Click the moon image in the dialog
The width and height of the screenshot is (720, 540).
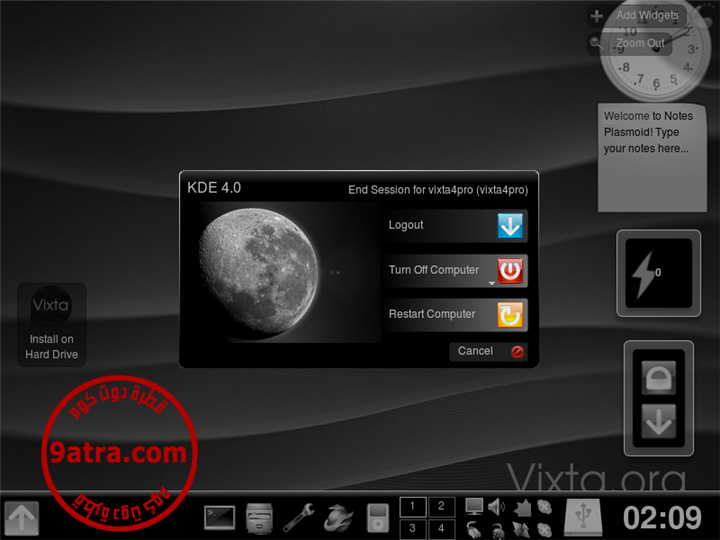260,272
